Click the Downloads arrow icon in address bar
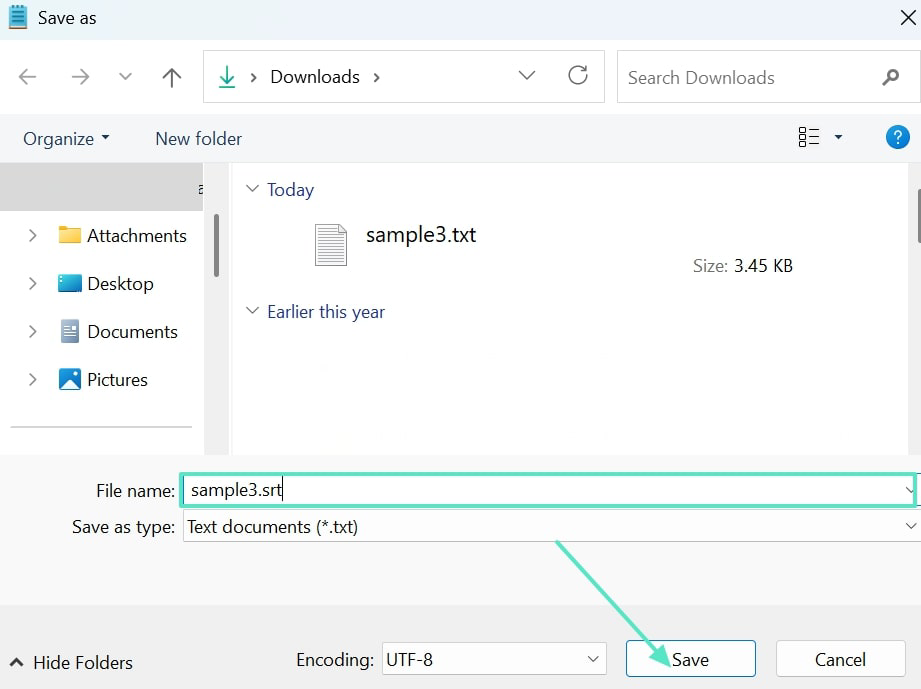The image size is (921, 689). coord(227,77)
